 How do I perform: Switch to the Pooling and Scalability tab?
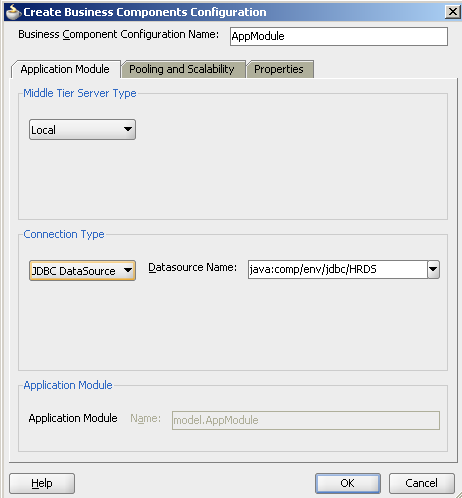click(x=182, y=69)
